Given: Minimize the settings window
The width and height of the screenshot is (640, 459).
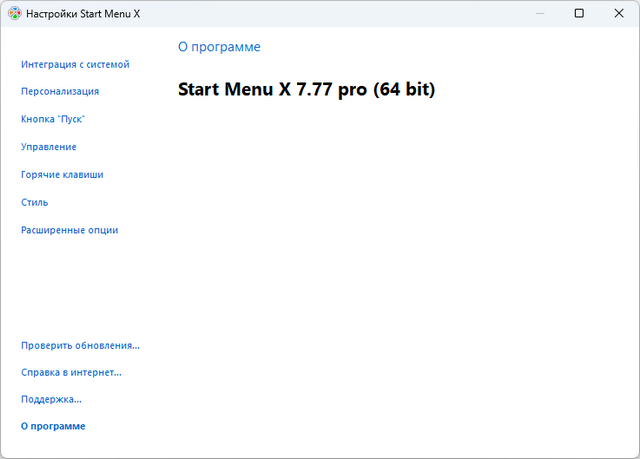Looking at the screenshot, I should (x=540, y=13).
